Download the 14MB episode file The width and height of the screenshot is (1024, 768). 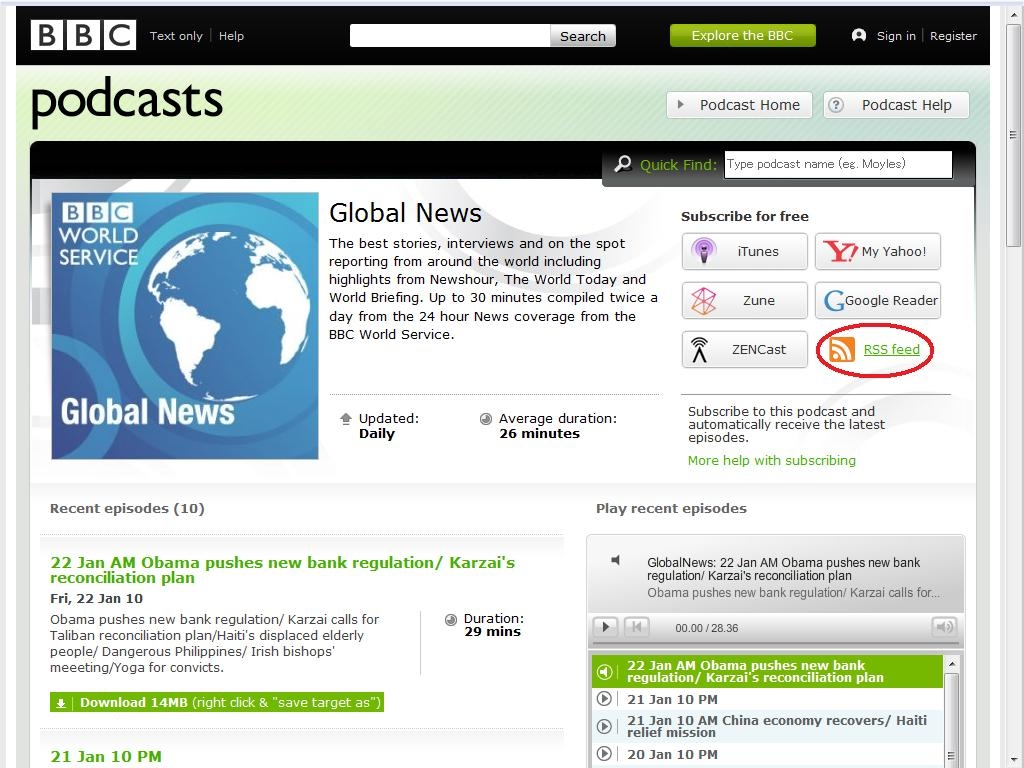tap(217, 702)
